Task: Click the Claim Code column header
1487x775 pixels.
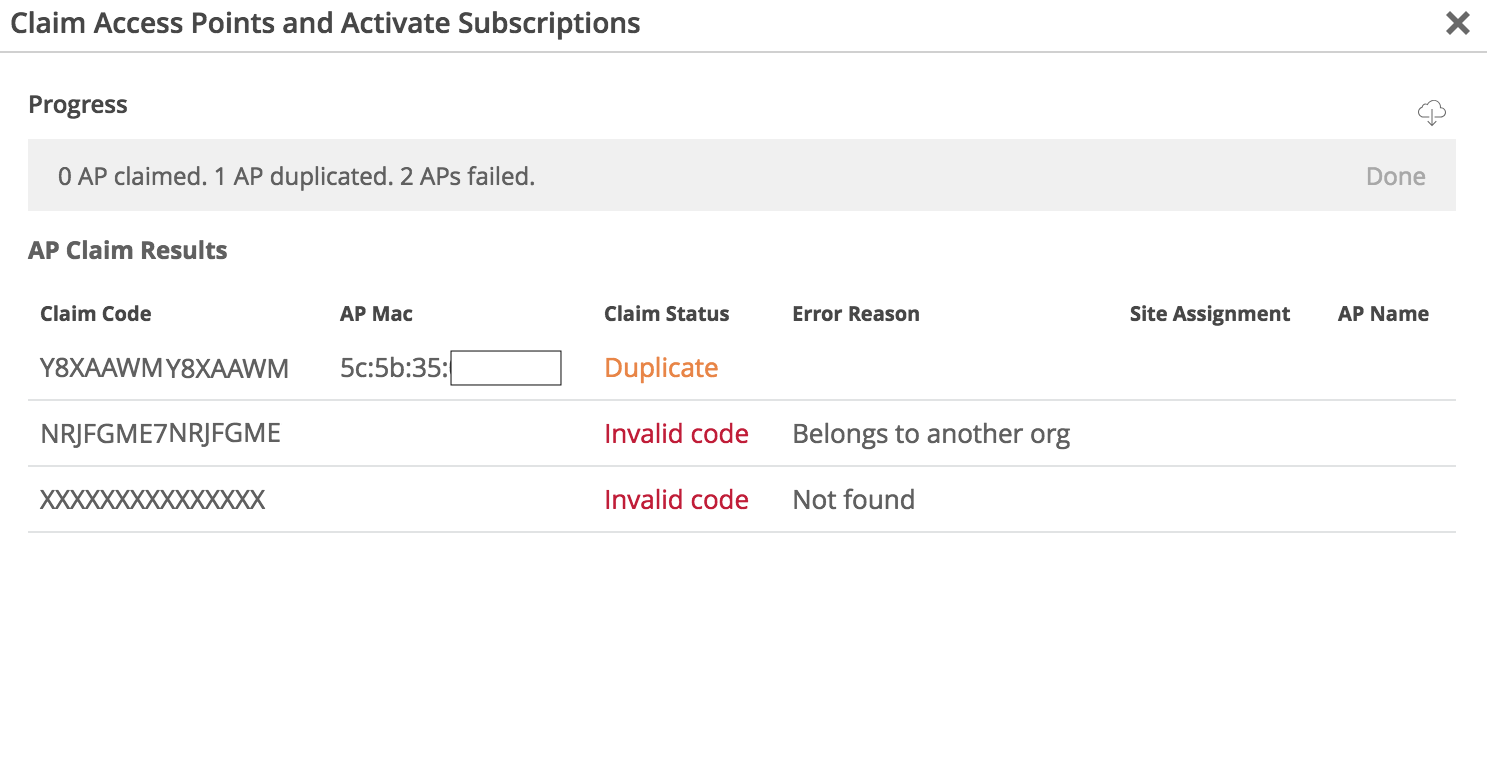Action: [96, 314]
